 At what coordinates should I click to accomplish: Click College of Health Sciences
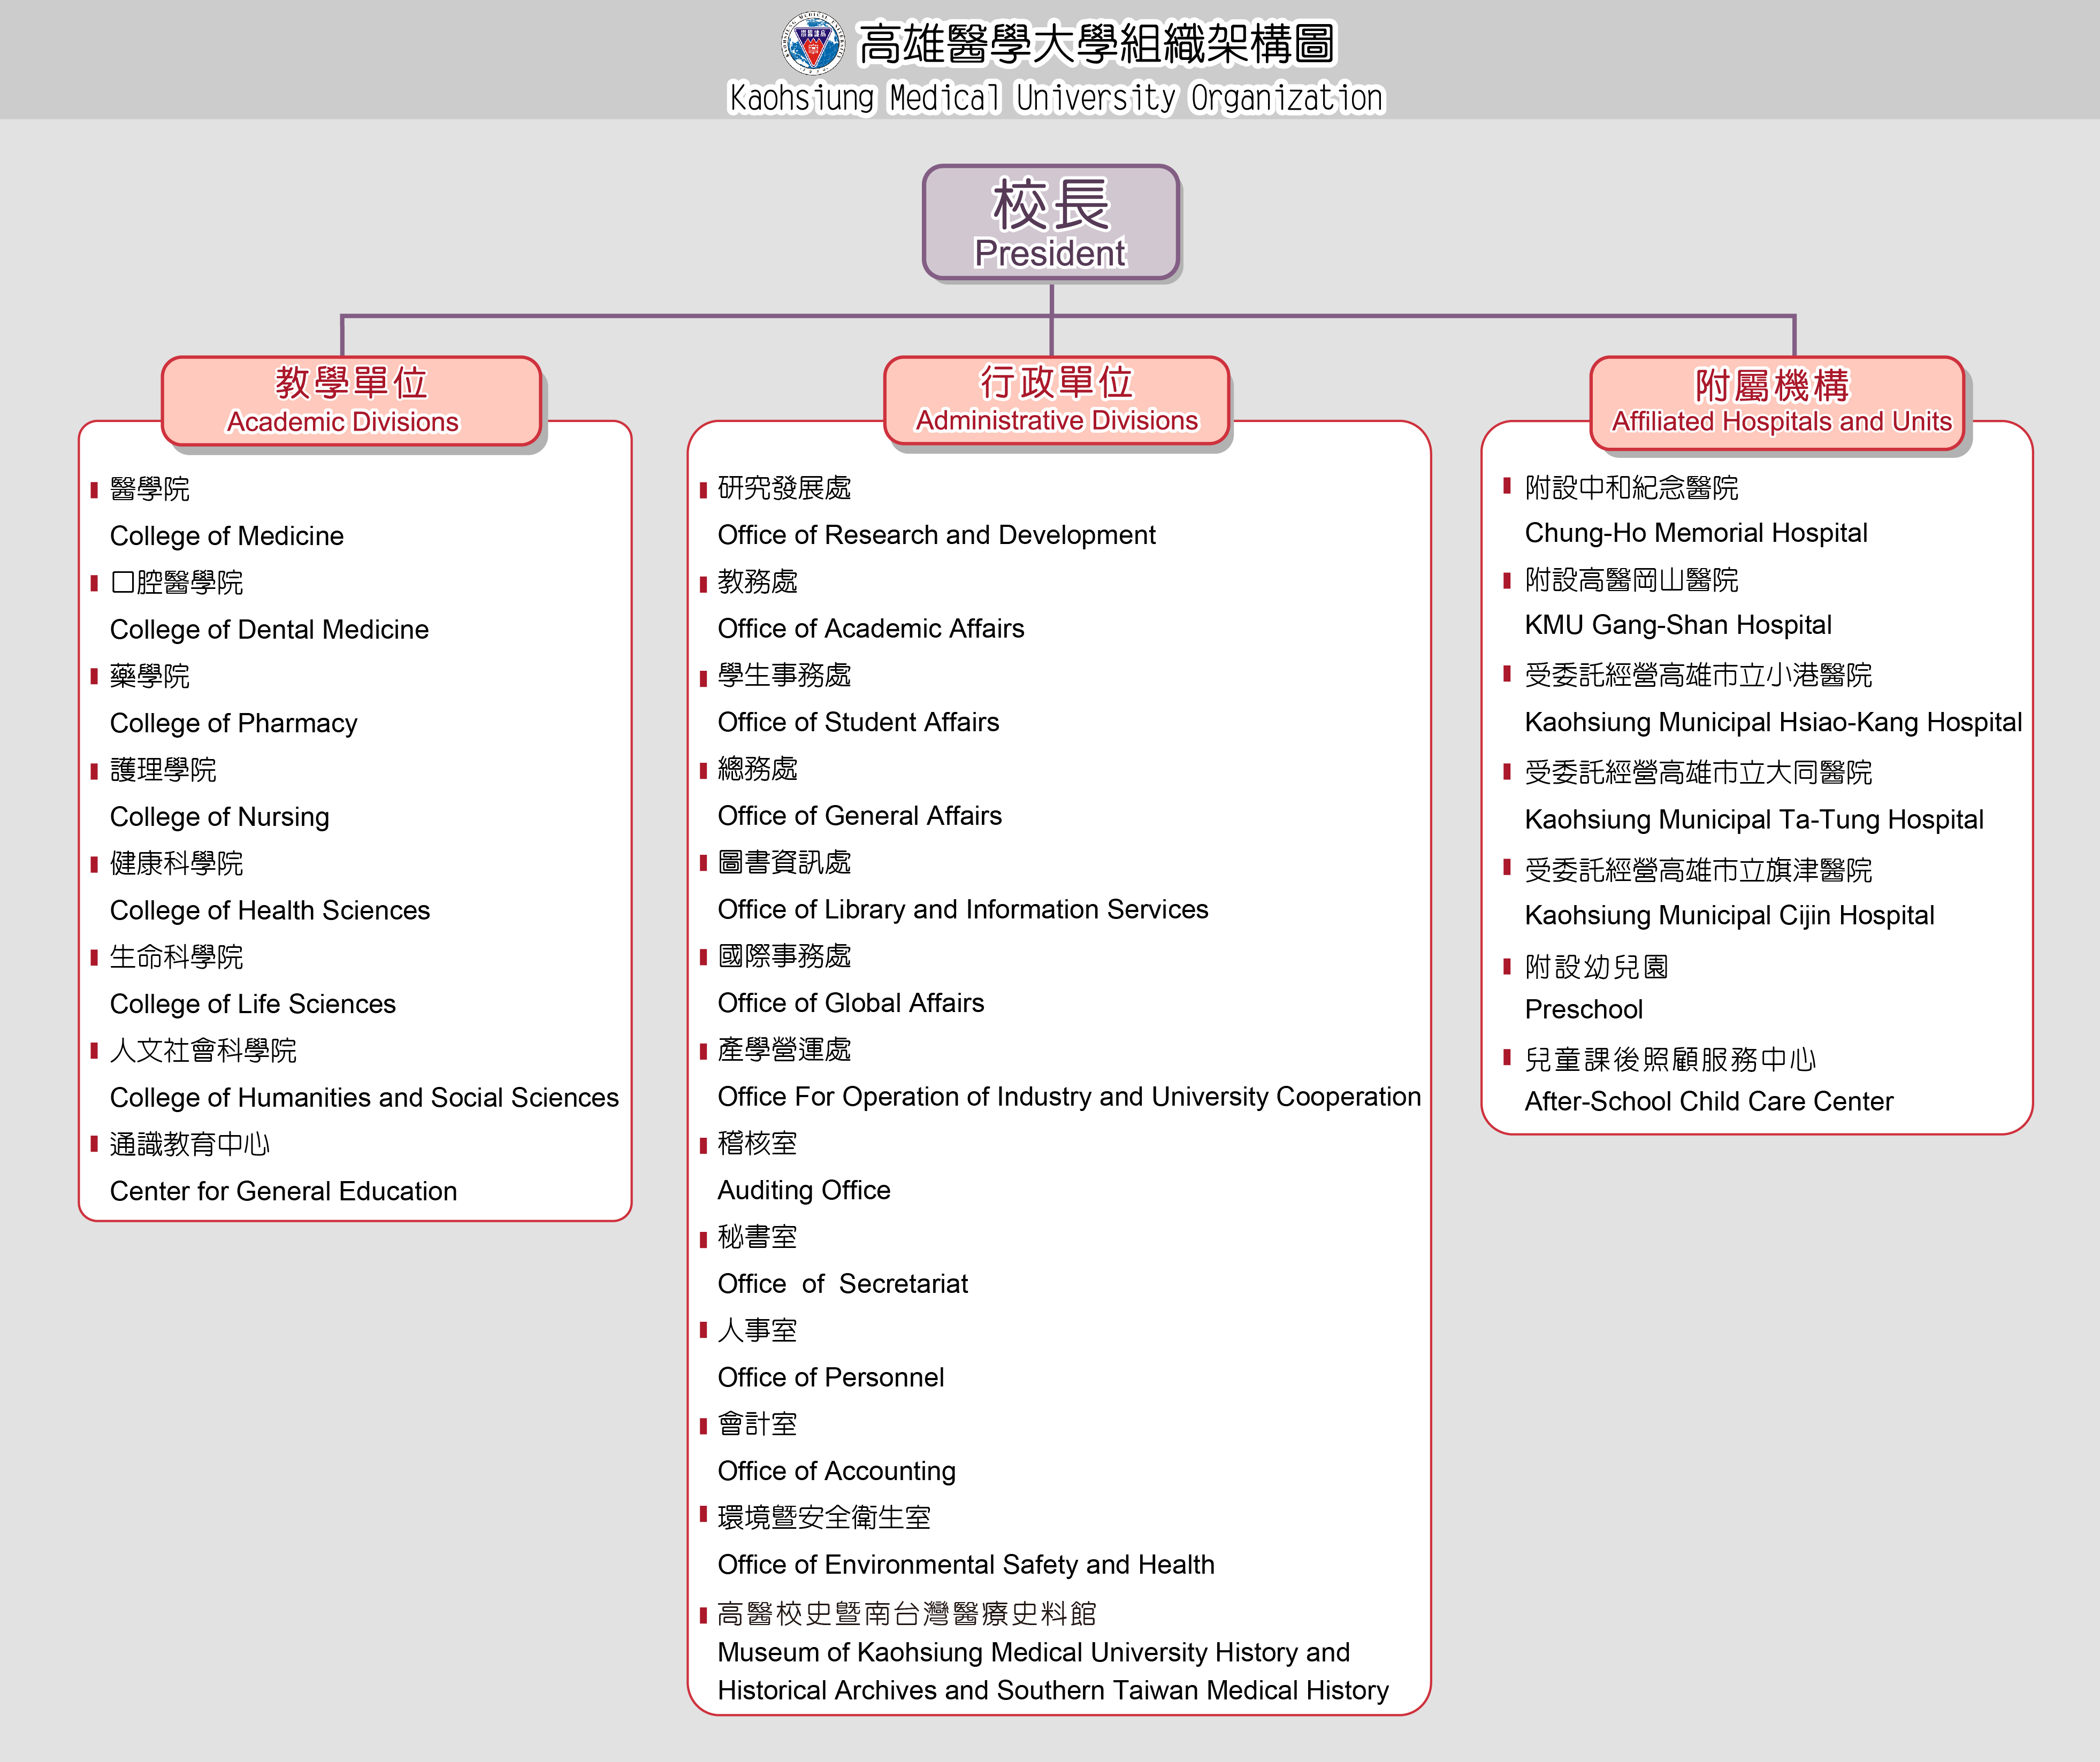(270, 910)
